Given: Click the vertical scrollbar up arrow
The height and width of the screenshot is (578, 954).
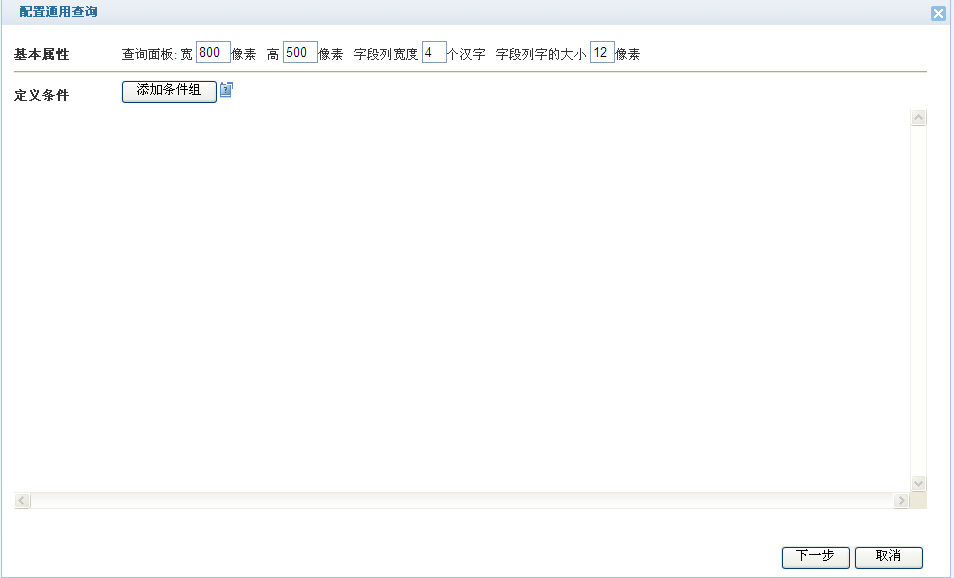Looking at the screenshot, I should tap(919, 117).
